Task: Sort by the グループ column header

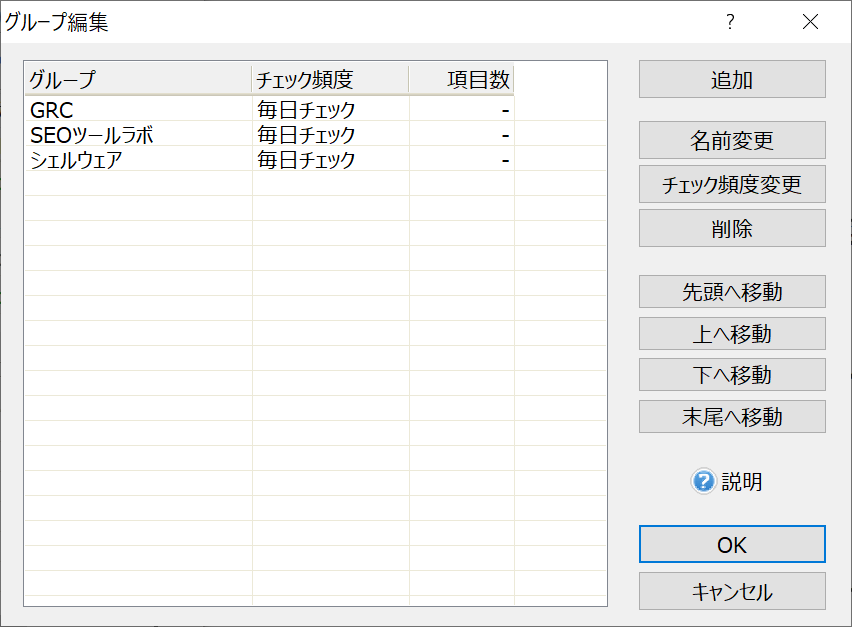Action: tap(138, 79)
